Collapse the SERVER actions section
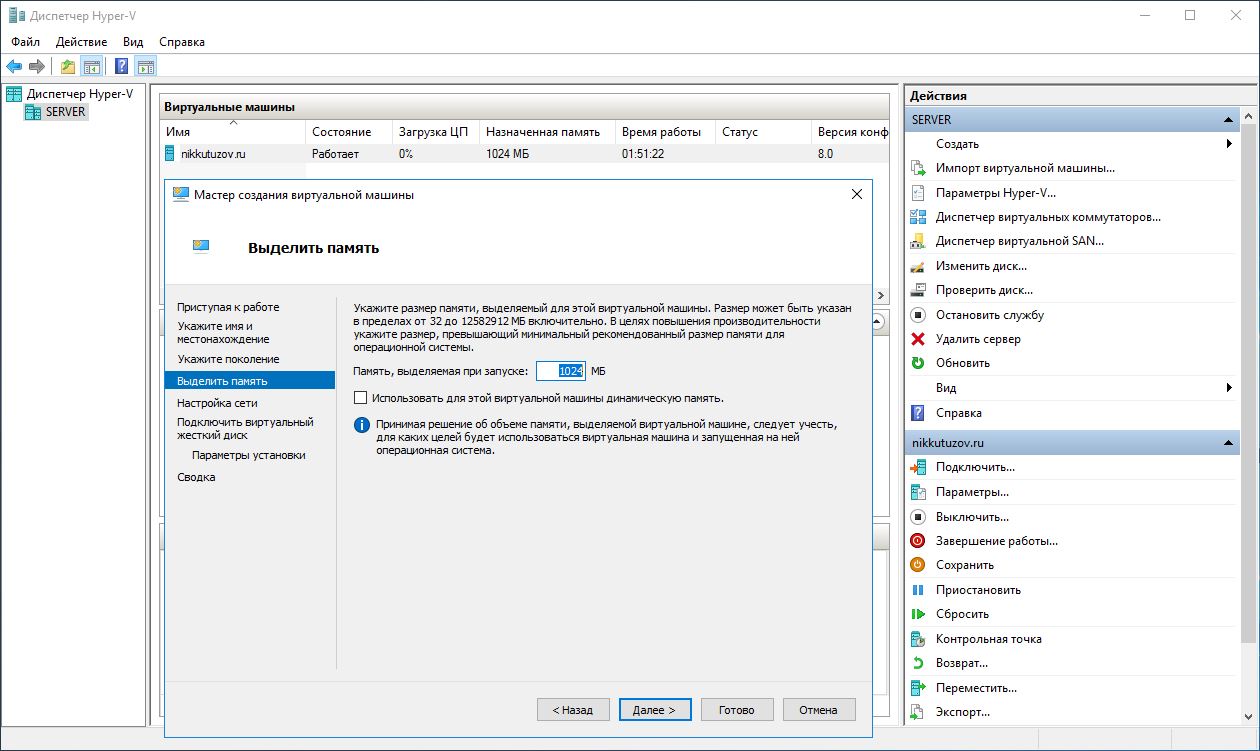Image resolution: width=1260 pixels, height=751 pixels. click(1228, 120)
